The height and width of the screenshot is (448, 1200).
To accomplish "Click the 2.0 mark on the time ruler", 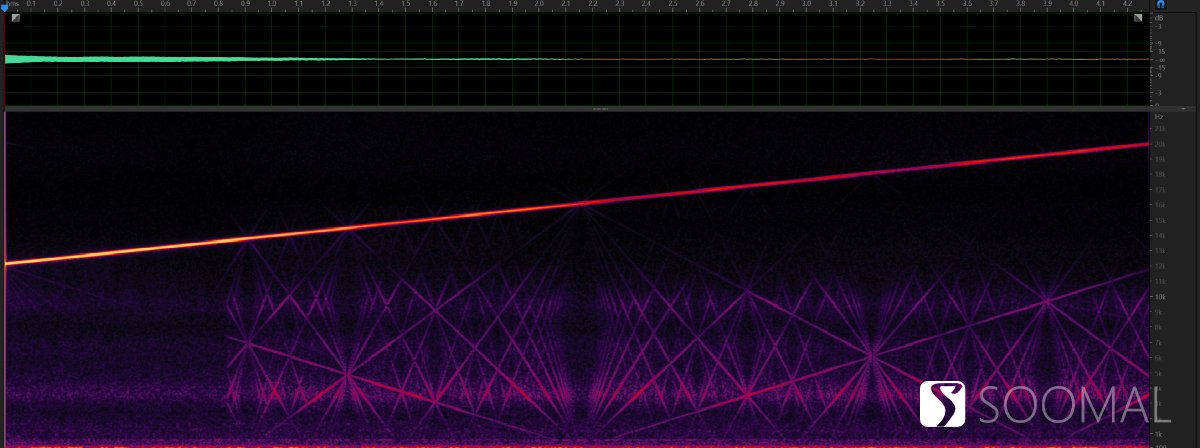I will coord(539,5).
